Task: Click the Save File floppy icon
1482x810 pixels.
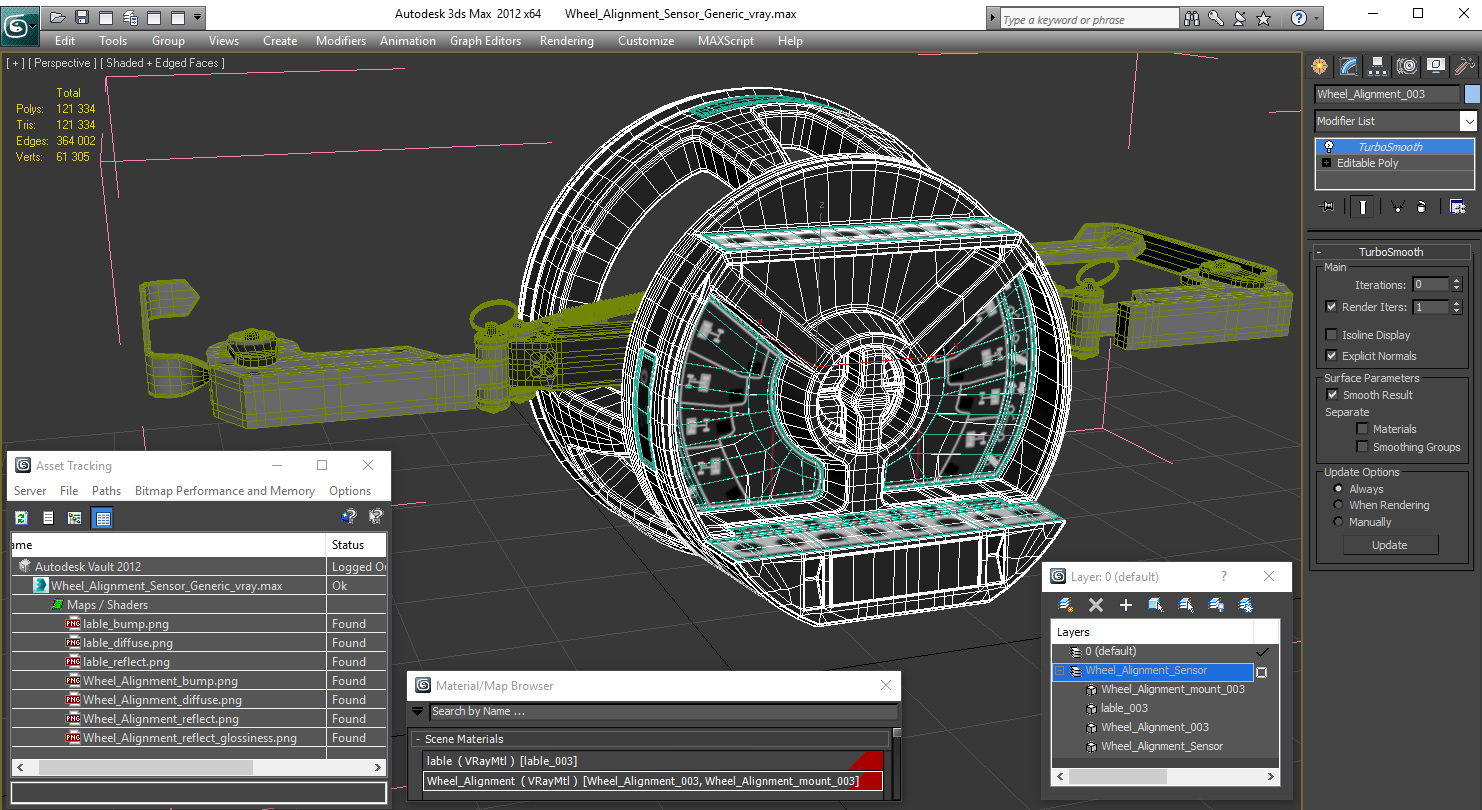Action: click(82, 17)
